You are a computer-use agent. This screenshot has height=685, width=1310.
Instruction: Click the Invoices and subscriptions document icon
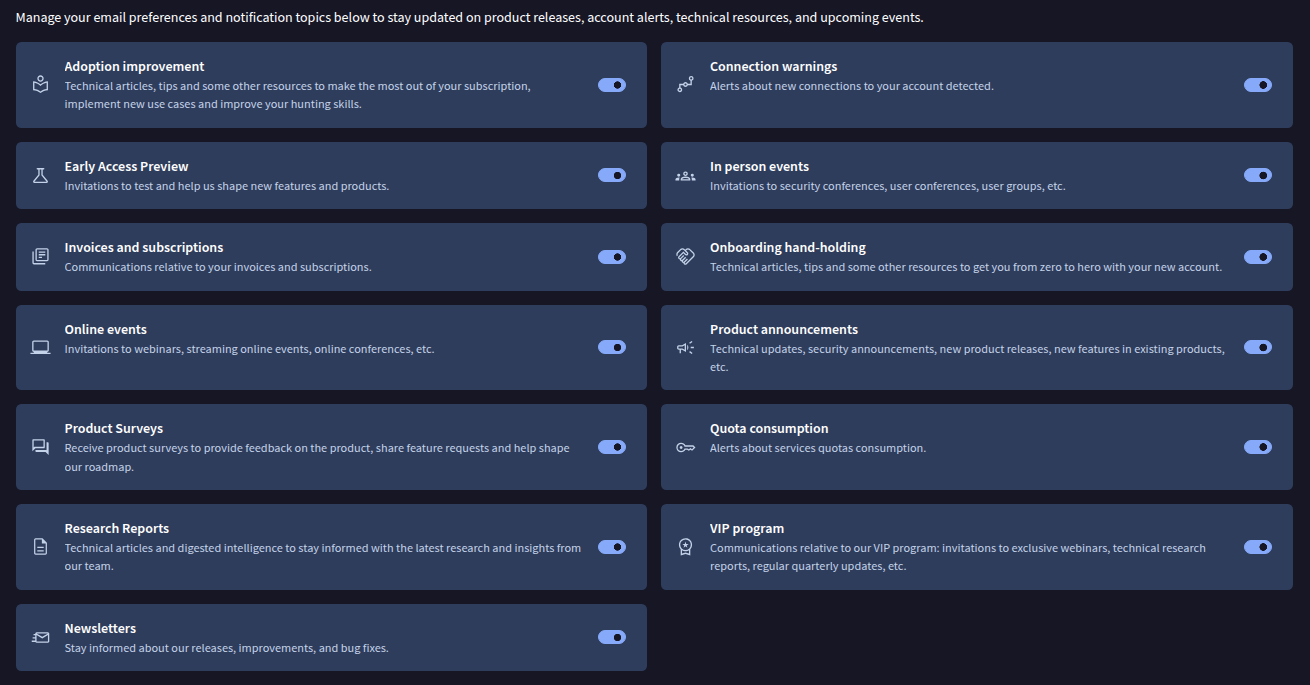[x=40, y=257]
